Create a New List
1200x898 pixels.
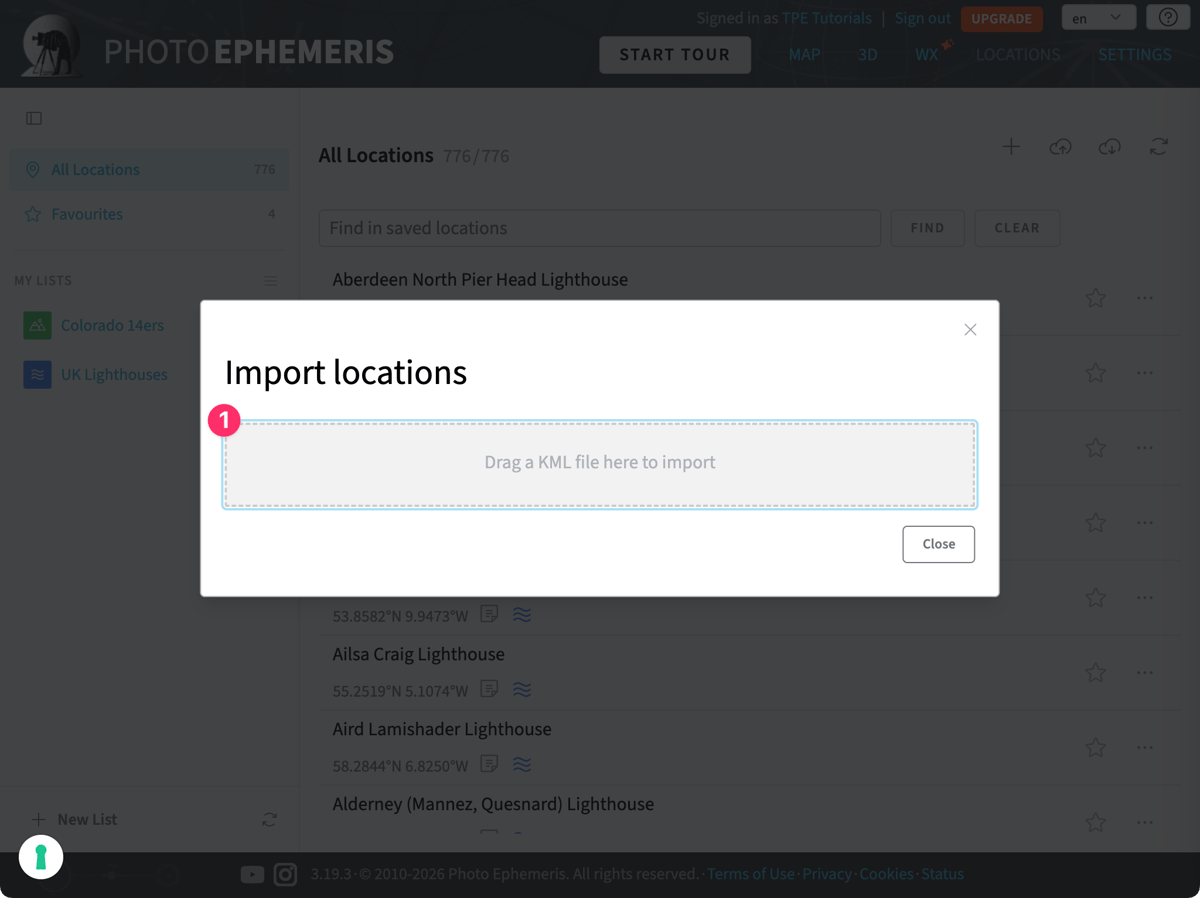pos(75,819)
